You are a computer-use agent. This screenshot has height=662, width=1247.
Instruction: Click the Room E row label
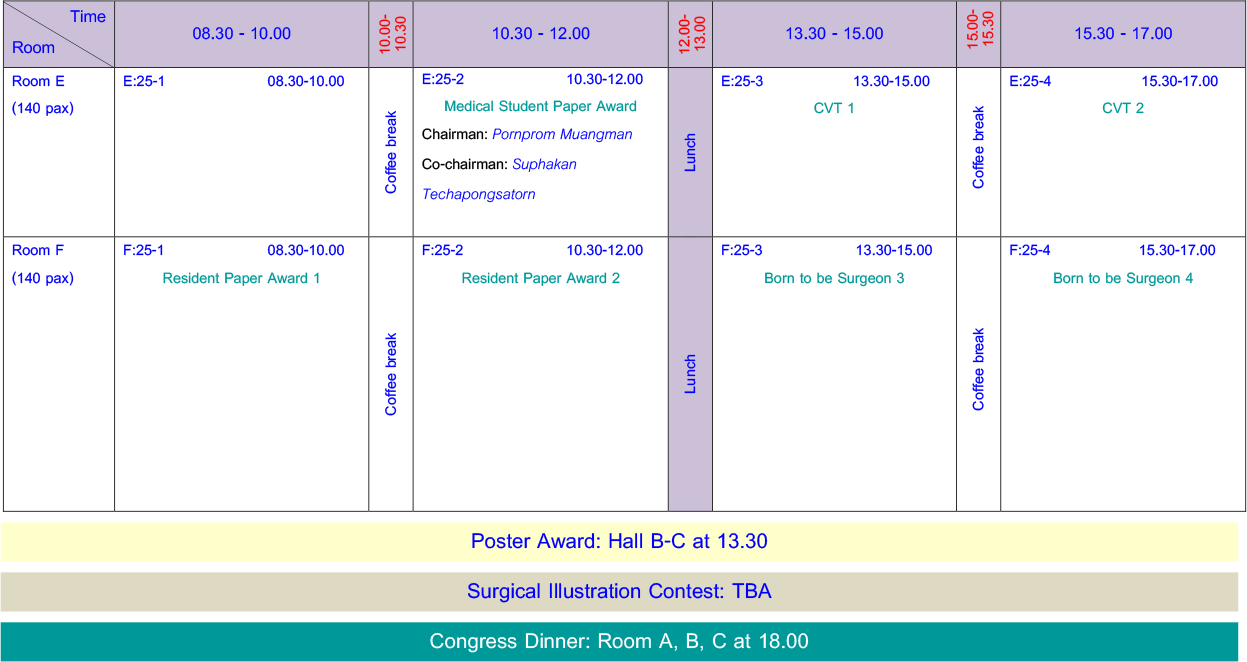tap(38, 82)
